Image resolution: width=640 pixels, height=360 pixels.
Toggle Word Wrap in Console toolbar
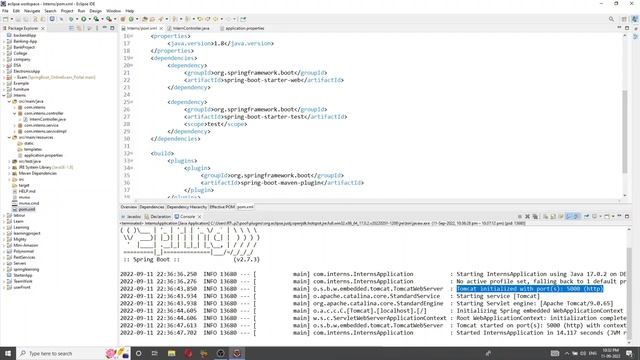[x=561, y=217]
